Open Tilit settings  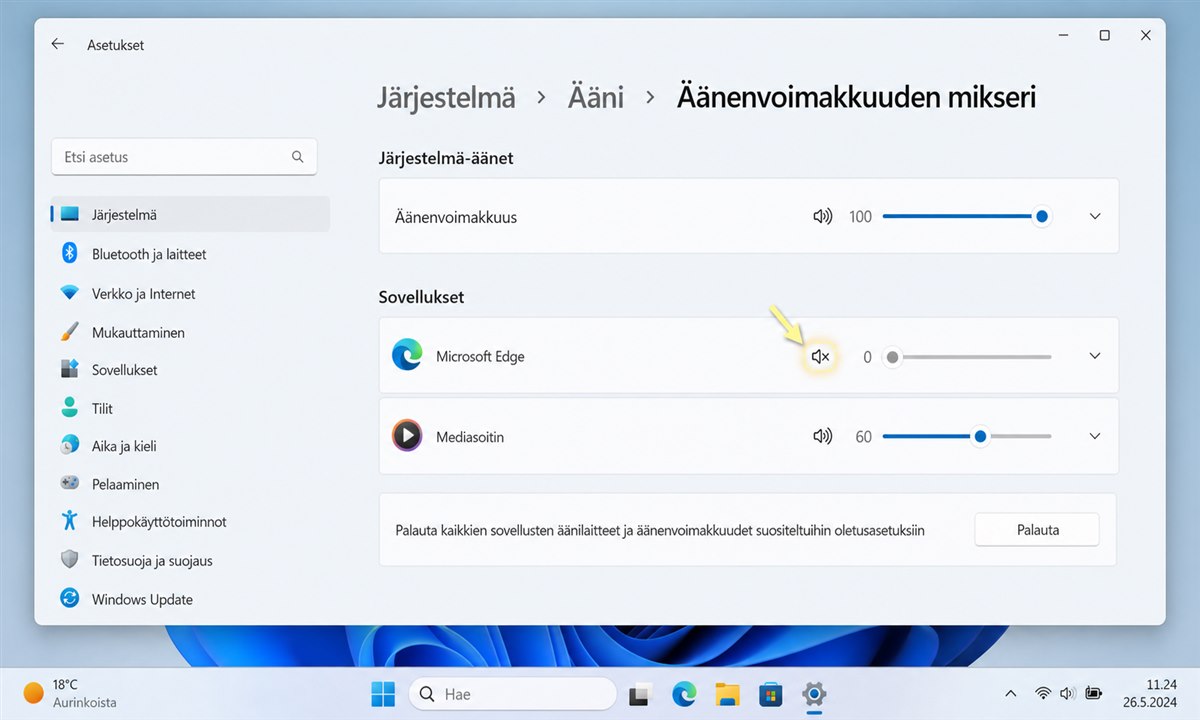click(190, 408)
